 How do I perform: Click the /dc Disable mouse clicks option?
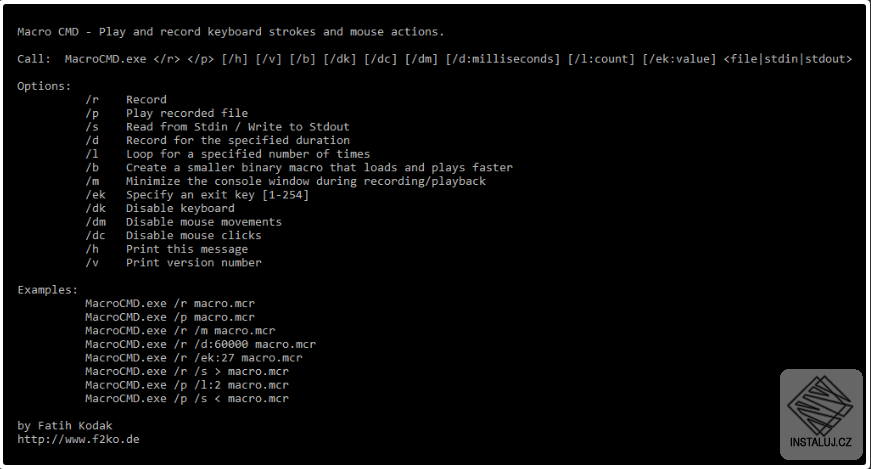click(173, 235)
